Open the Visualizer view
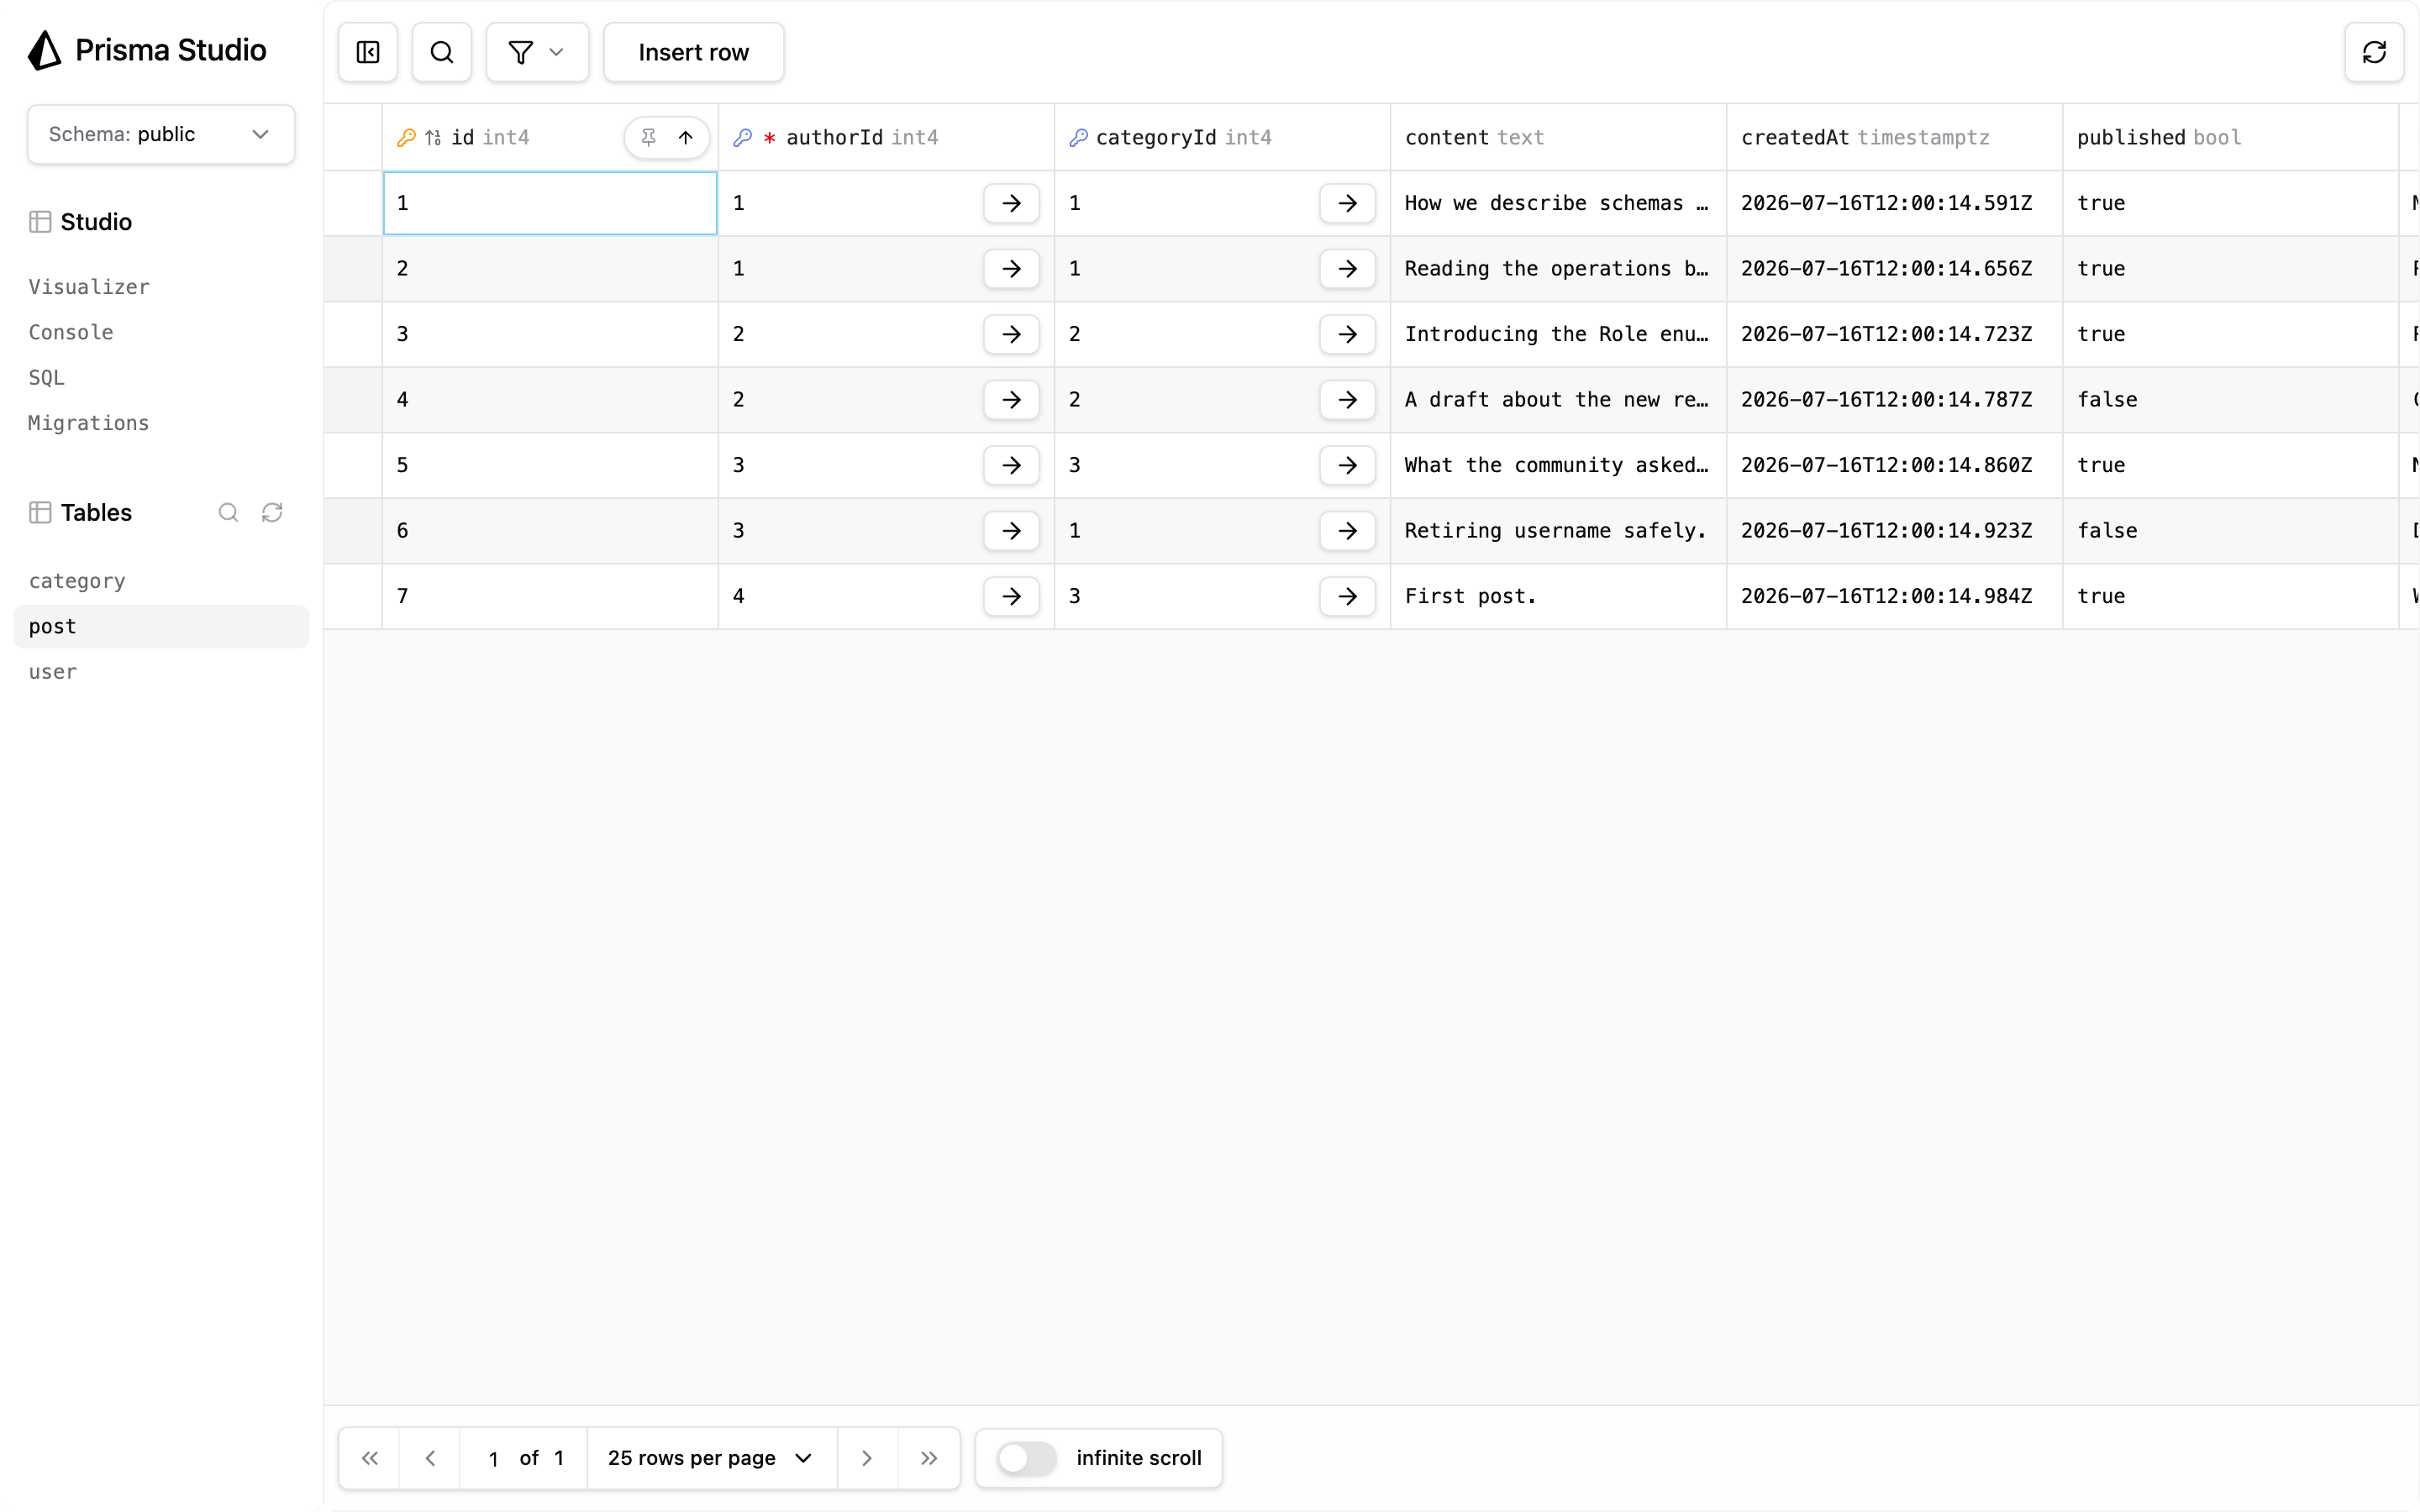 (89, 287)
